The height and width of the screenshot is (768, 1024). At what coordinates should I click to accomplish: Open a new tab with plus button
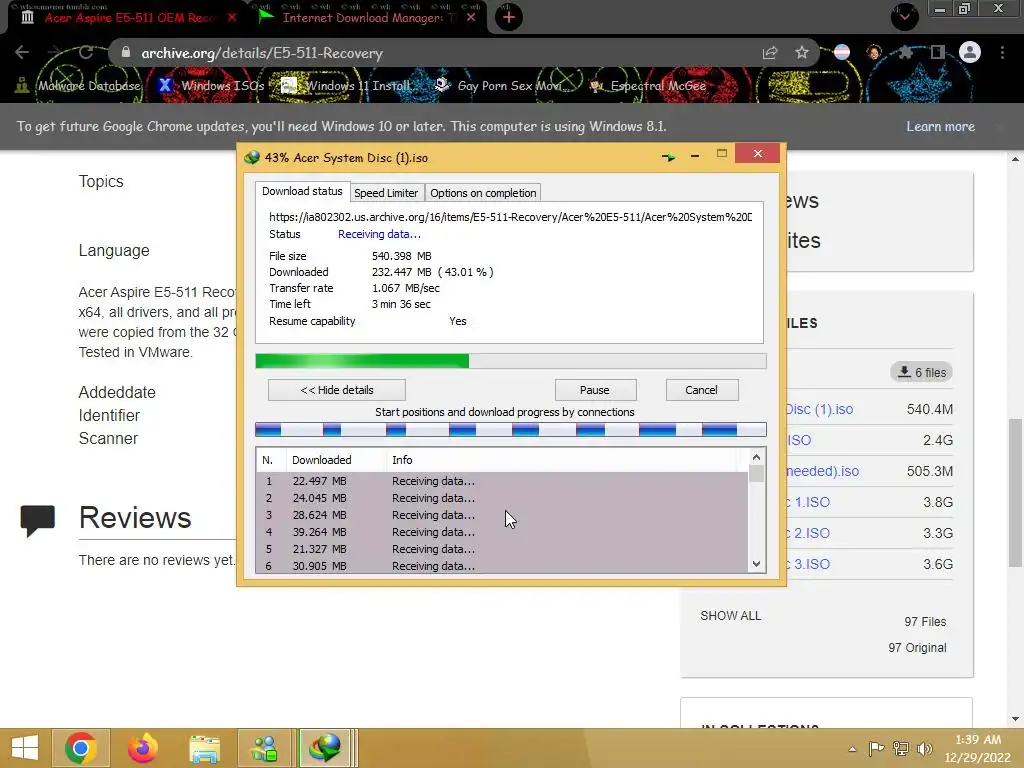(509, 17)
